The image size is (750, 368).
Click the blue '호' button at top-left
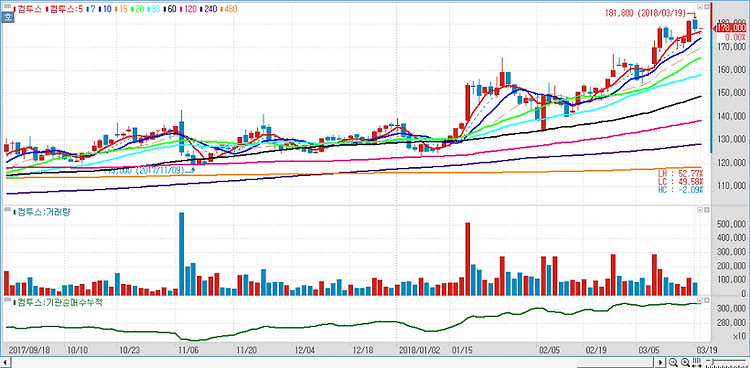pos(7,18)
